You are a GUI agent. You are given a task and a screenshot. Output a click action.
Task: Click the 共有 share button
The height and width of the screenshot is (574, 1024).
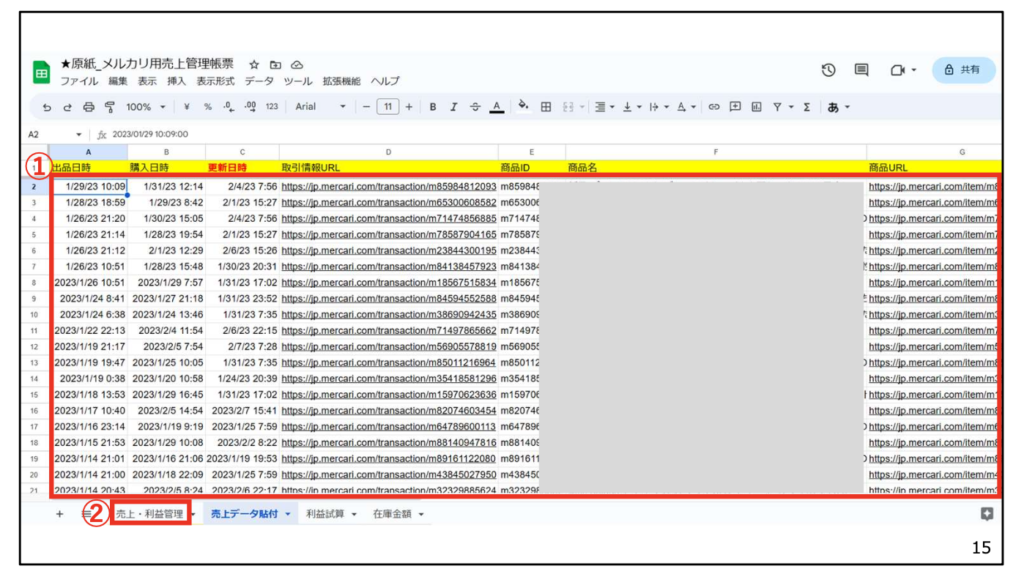point(963,70)
